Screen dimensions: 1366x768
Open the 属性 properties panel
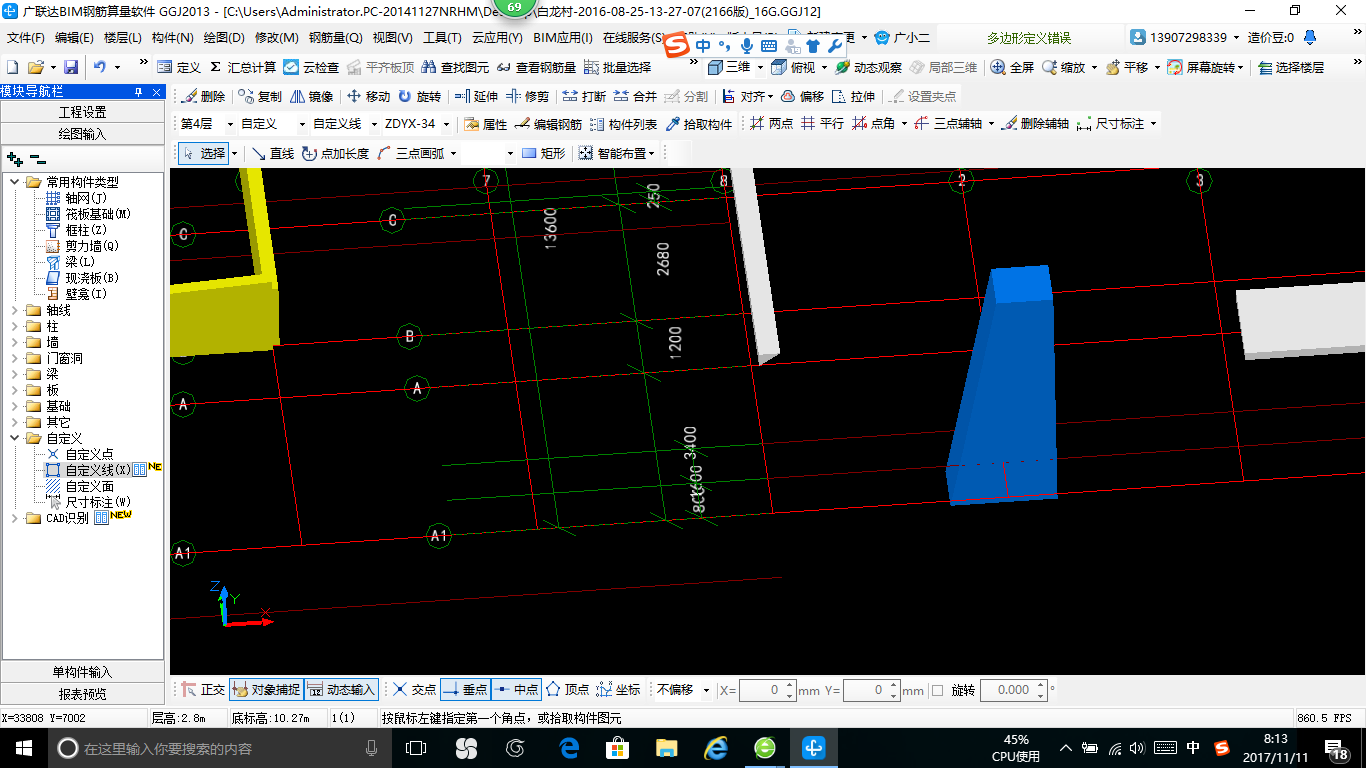point(486,124)
